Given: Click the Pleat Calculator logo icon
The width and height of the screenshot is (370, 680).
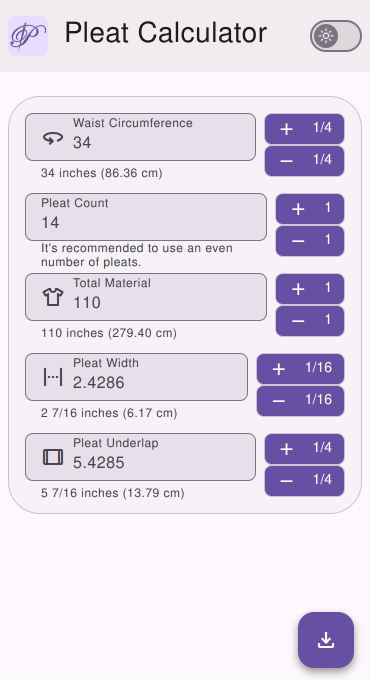Looking at the screenshot, I should (x=28, y=36).
